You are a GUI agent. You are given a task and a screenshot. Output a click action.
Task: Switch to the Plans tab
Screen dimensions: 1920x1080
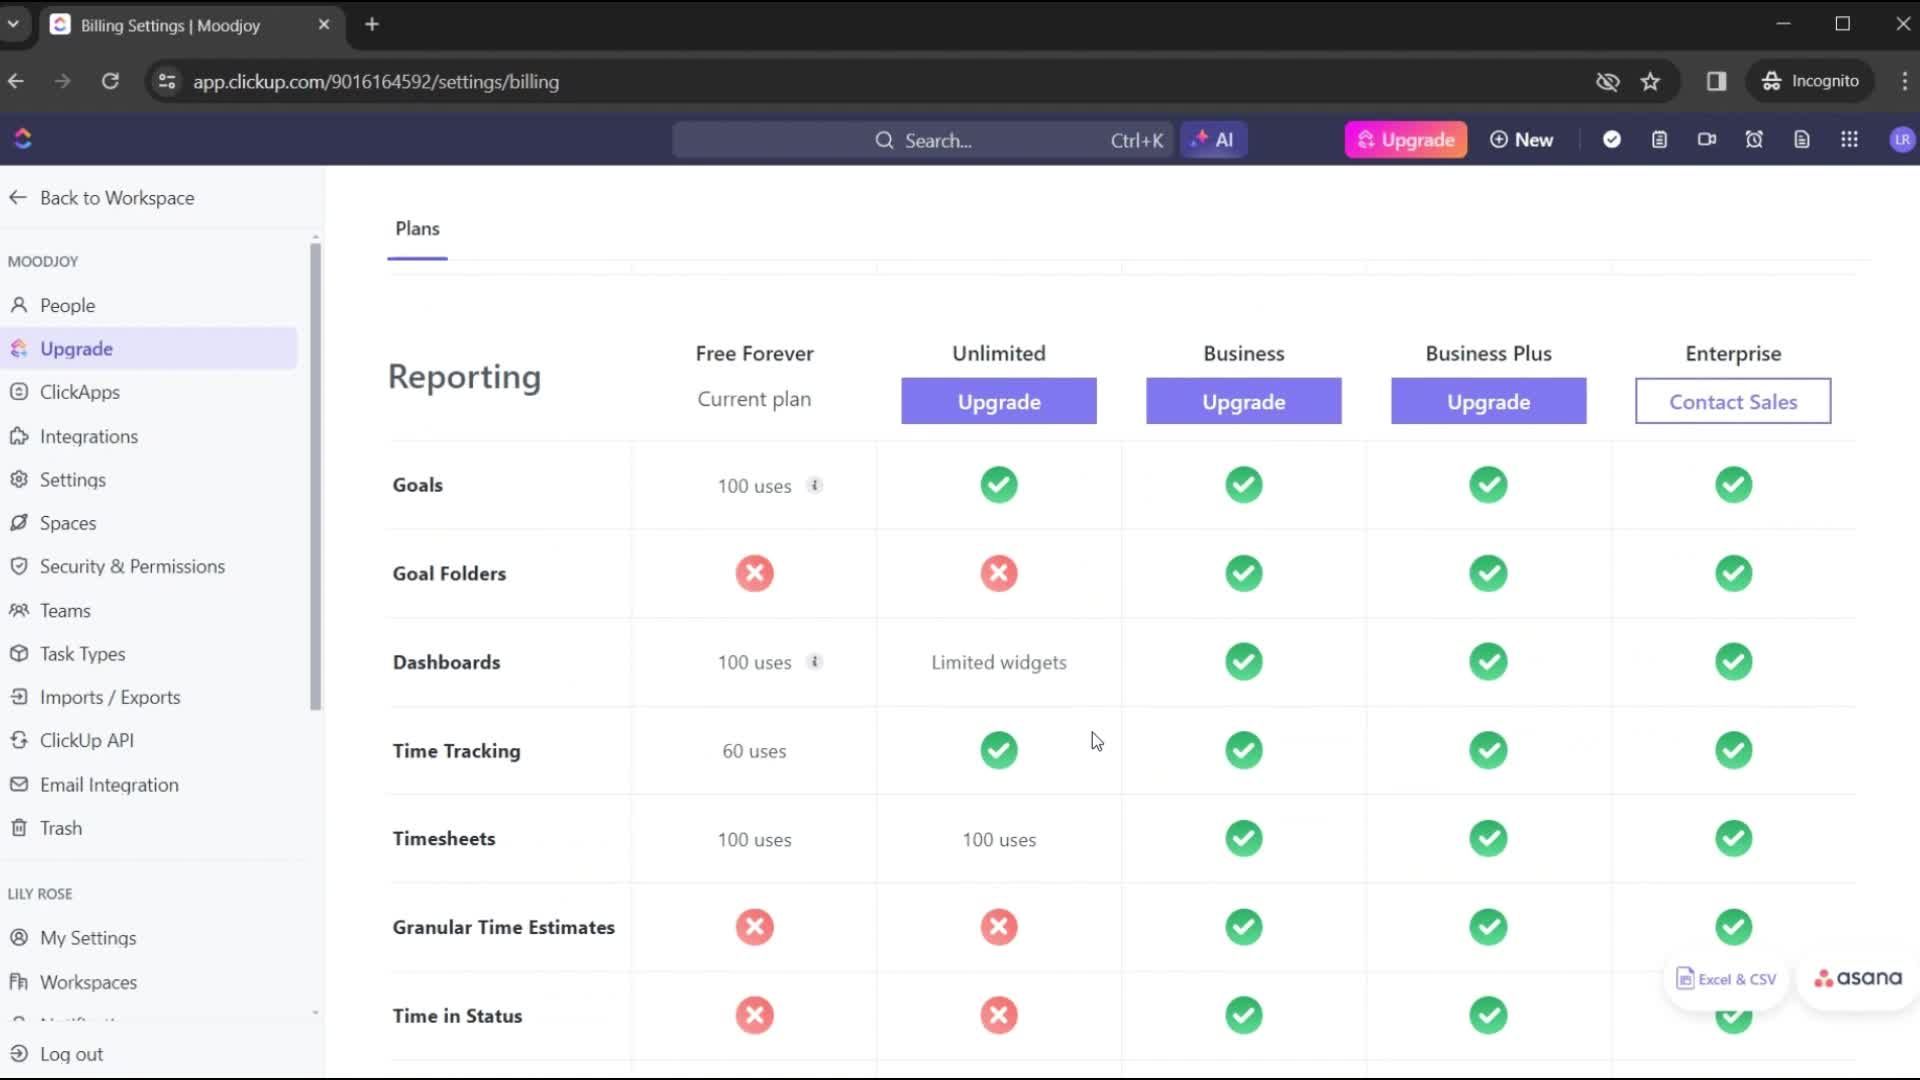tap(417, 229)
